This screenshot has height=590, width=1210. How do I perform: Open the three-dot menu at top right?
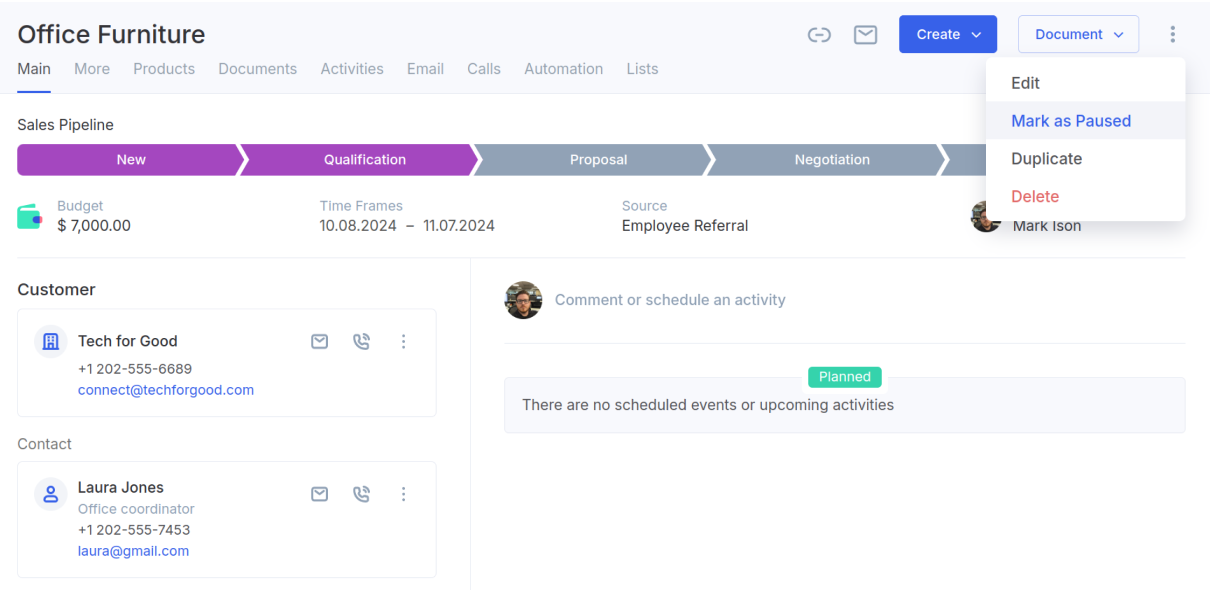point(1172,35)
